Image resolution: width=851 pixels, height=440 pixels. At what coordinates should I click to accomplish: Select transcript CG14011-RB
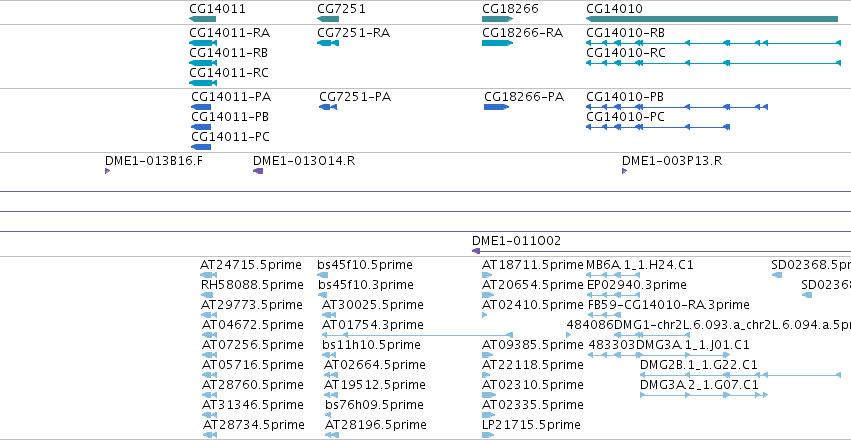(x=202, y=63)
